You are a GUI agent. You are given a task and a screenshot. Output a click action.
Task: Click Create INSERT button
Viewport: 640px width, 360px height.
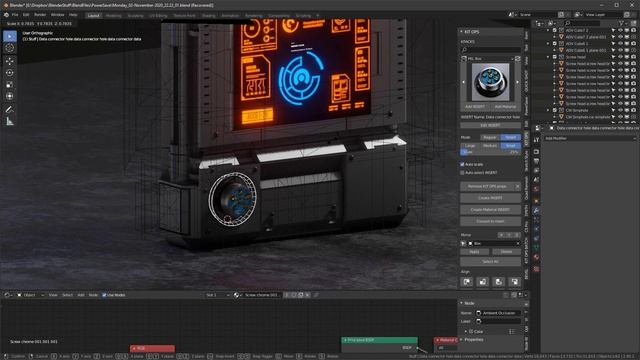click(491, 198)
